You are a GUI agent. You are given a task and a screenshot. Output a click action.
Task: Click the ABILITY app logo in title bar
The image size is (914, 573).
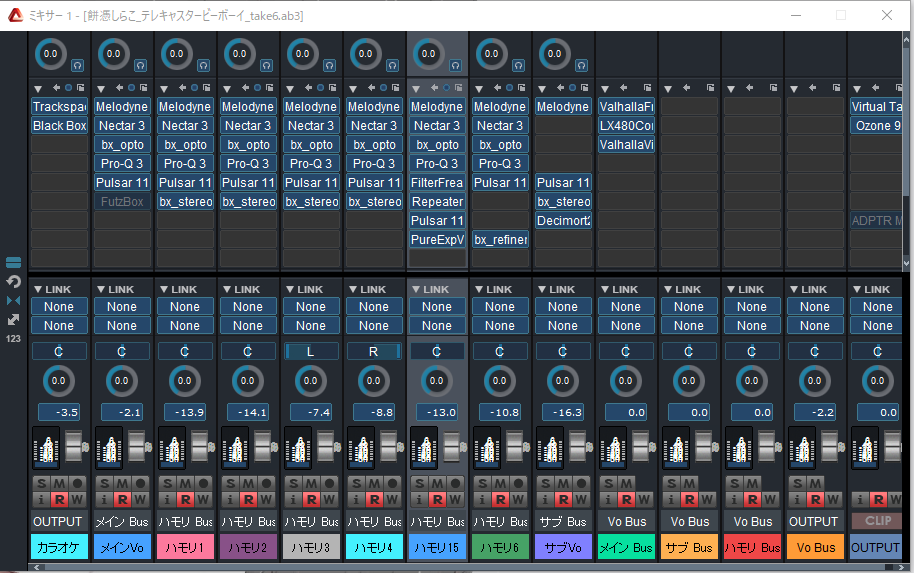click(x=15, y=15)
